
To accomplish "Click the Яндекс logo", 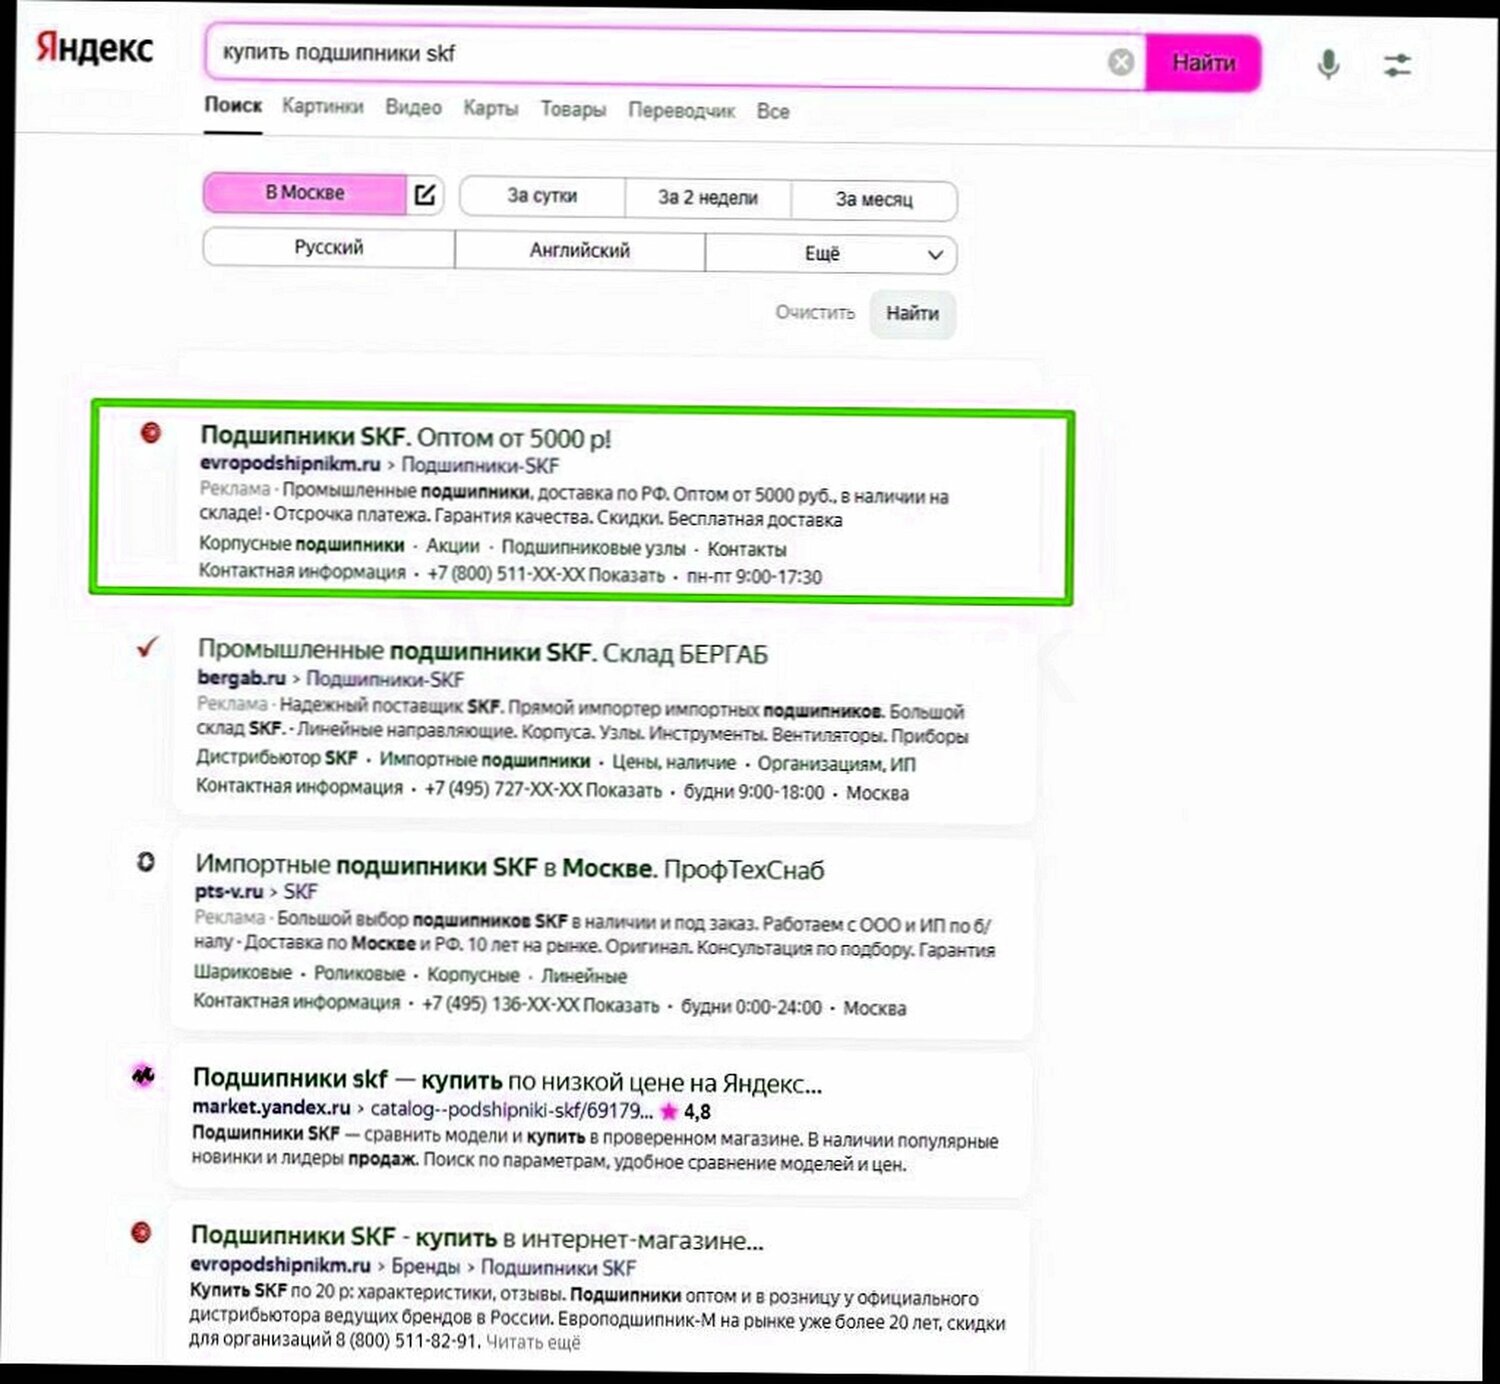I will (x=94, y=47).
